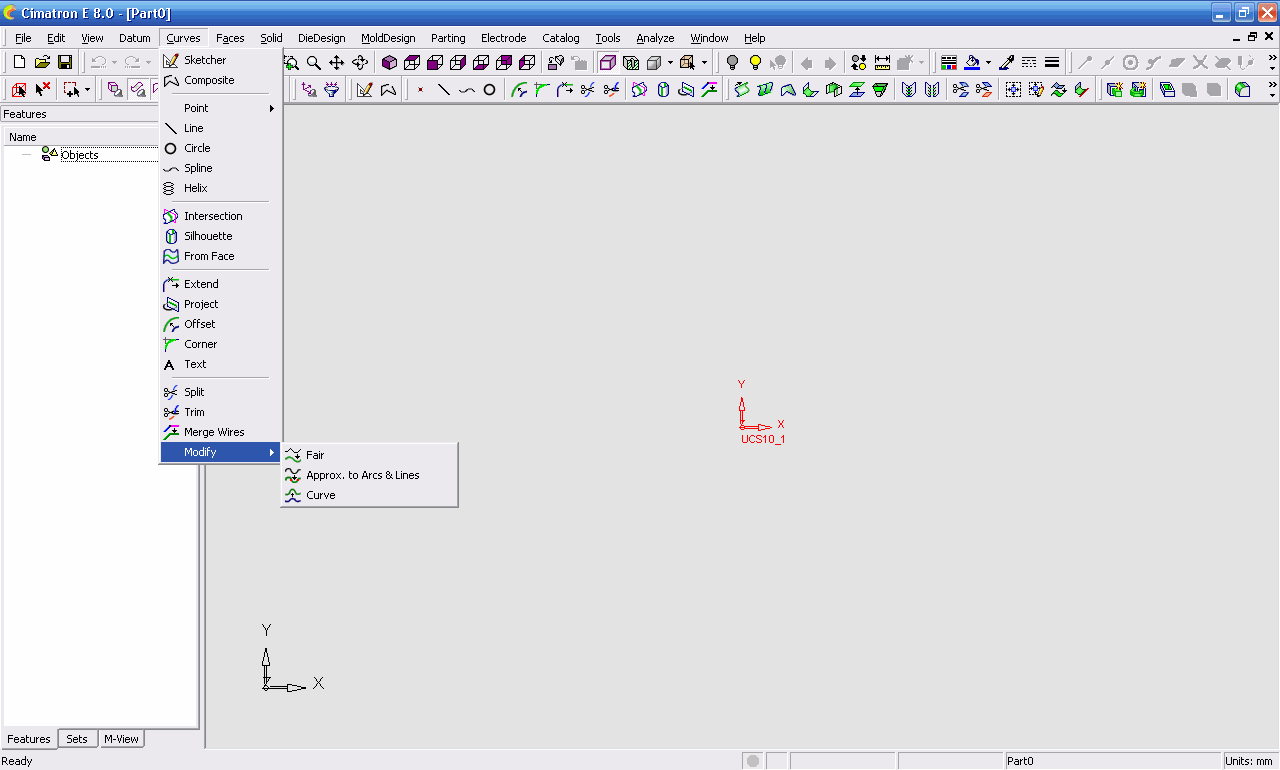The height and width of the screenshot is (770, 1280).
Task: Switch to the Features tab
Action: point(29,739)
